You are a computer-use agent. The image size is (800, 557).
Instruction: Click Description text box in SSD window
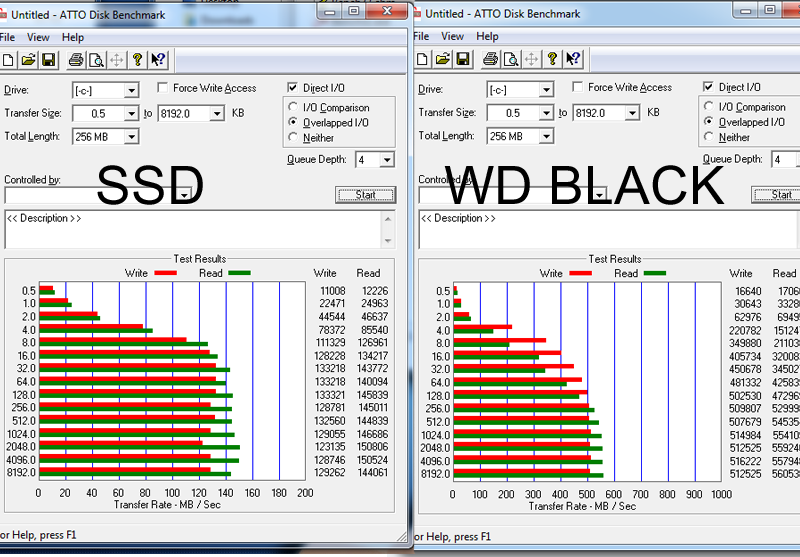pyautogui.click(x=193, y=230)
